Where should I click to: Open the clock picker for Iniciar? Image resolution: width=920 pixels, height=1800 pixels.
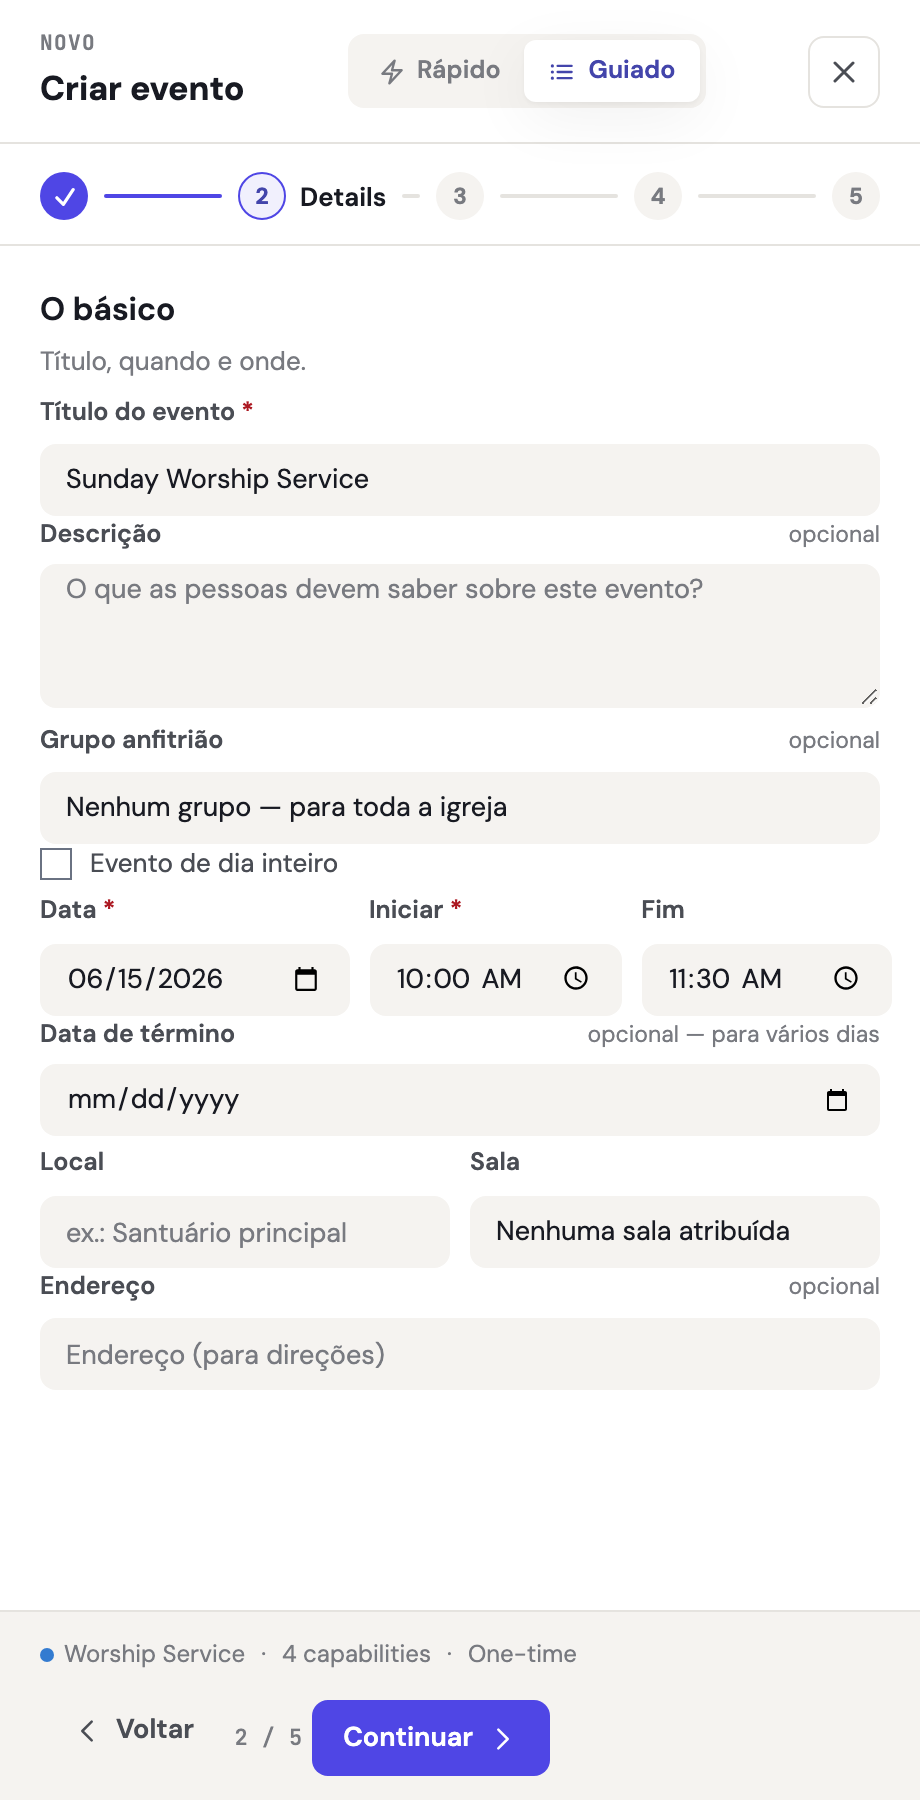tap(576, 979)
